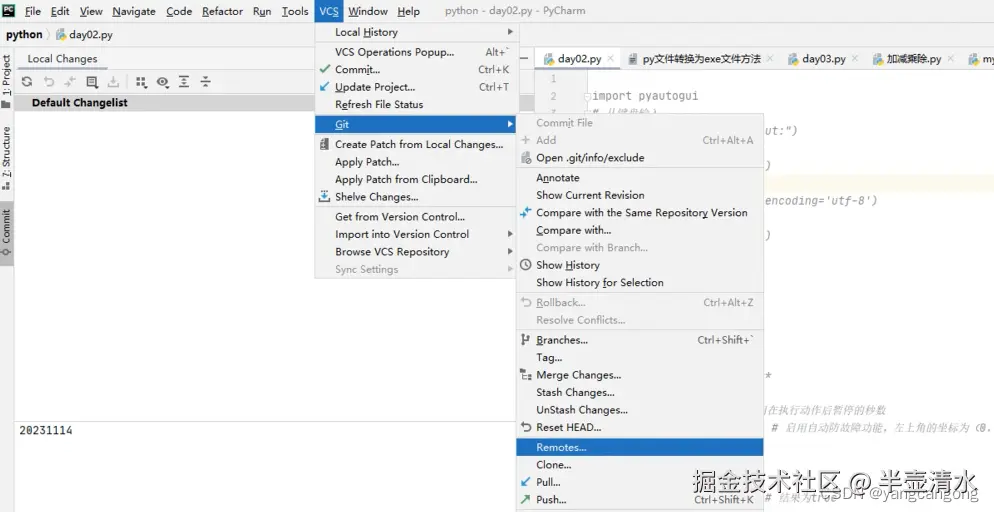The image size is (994, 512).
Task: Open the 1: Project side panel
Action: pos(6,80)
